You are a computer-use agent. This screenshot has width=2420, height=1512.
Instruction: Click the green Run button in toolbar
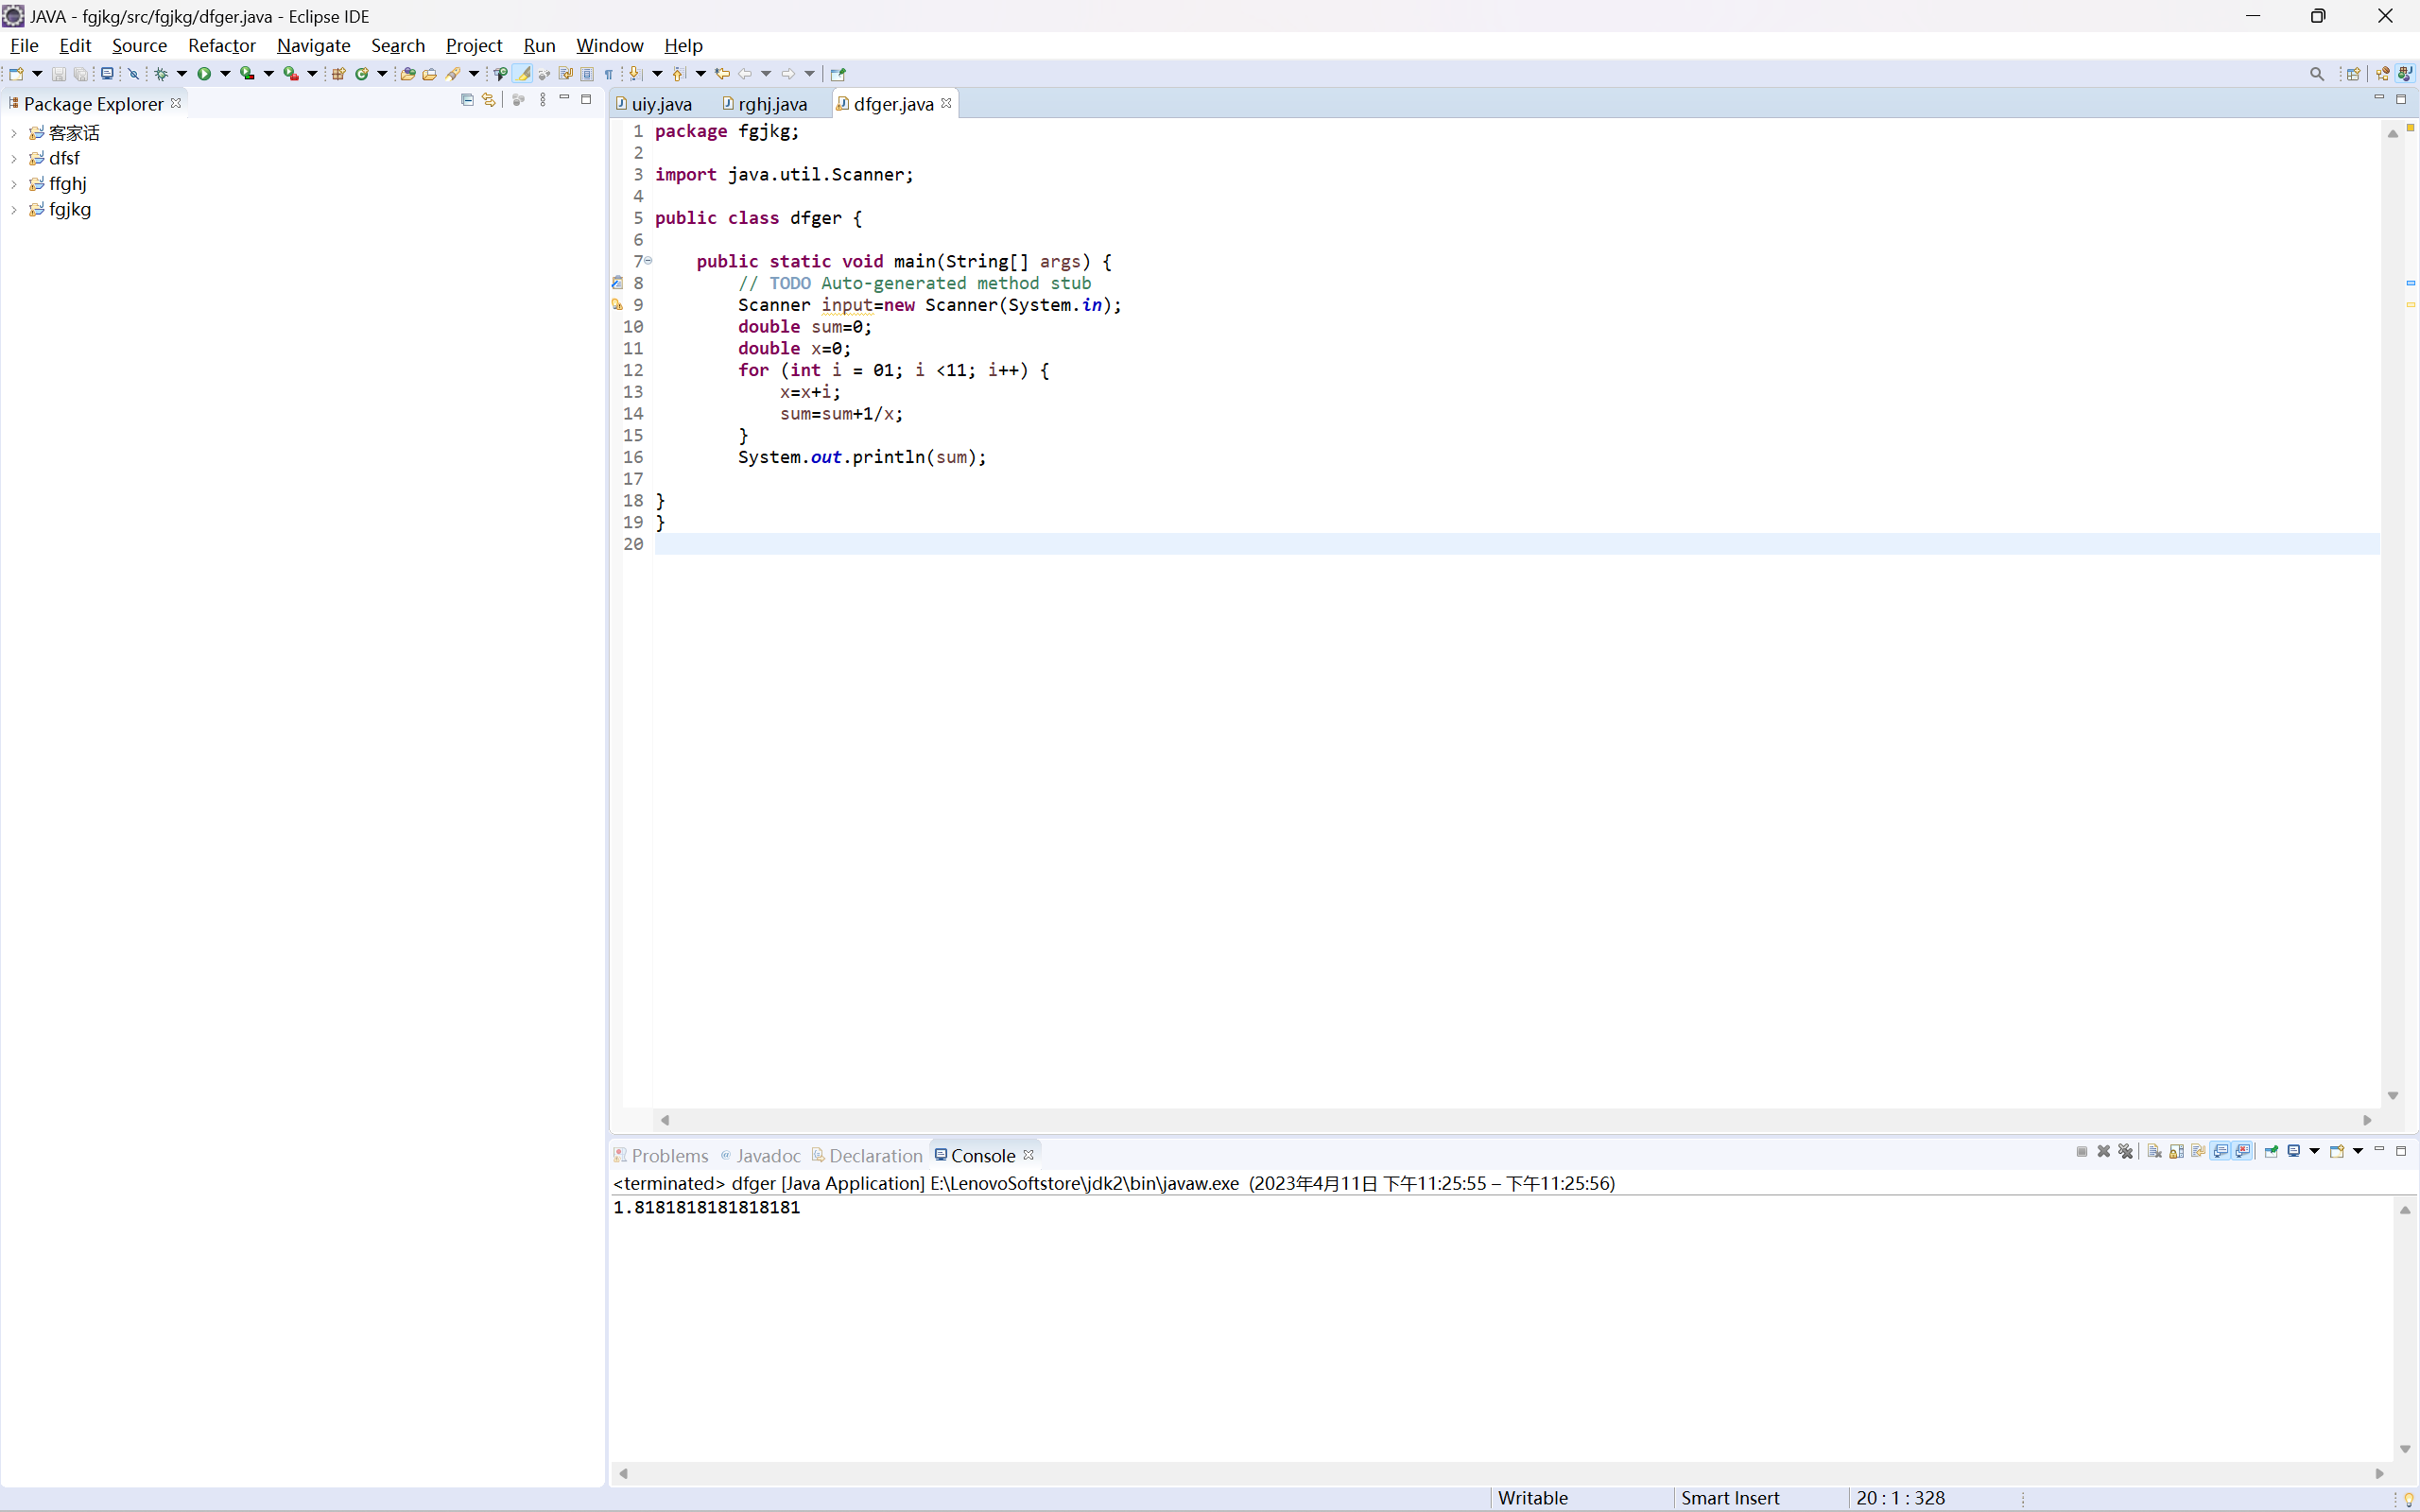(x=204, y=74)
